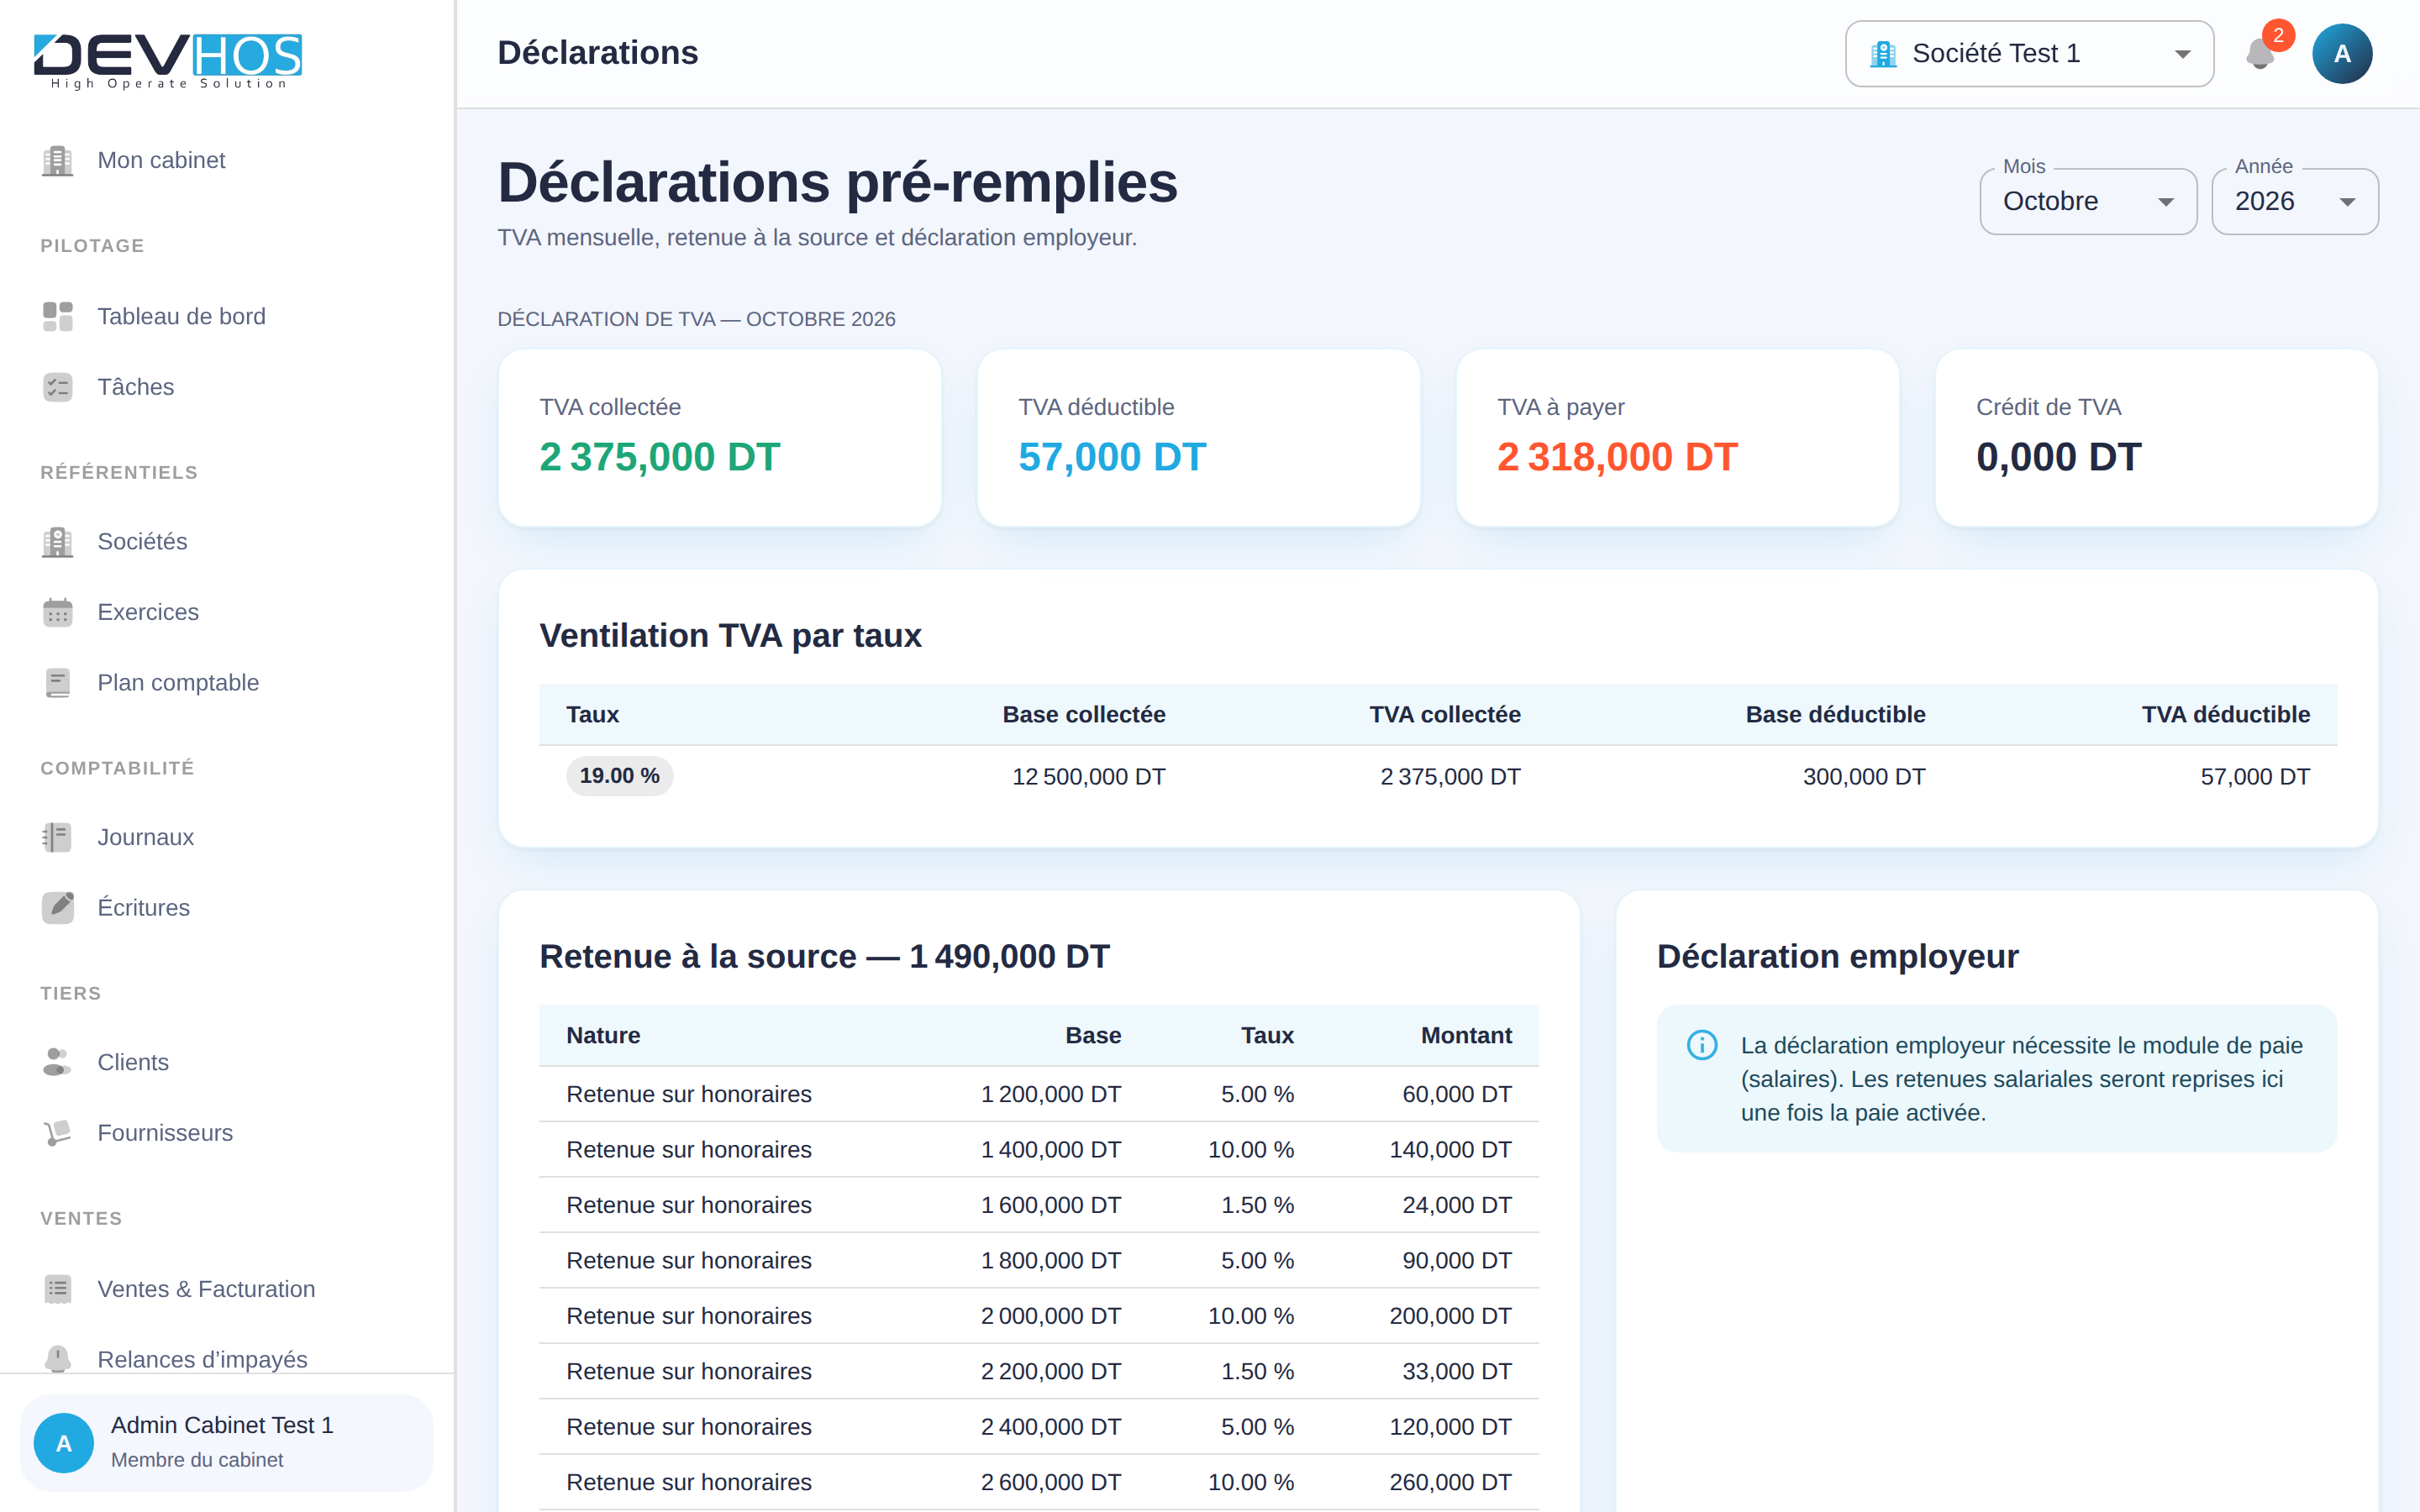Viewport: 2420px width, 1512px height.
Task: Click Base collectée cell 12 500,000 DT
Action: point(1088,777)
